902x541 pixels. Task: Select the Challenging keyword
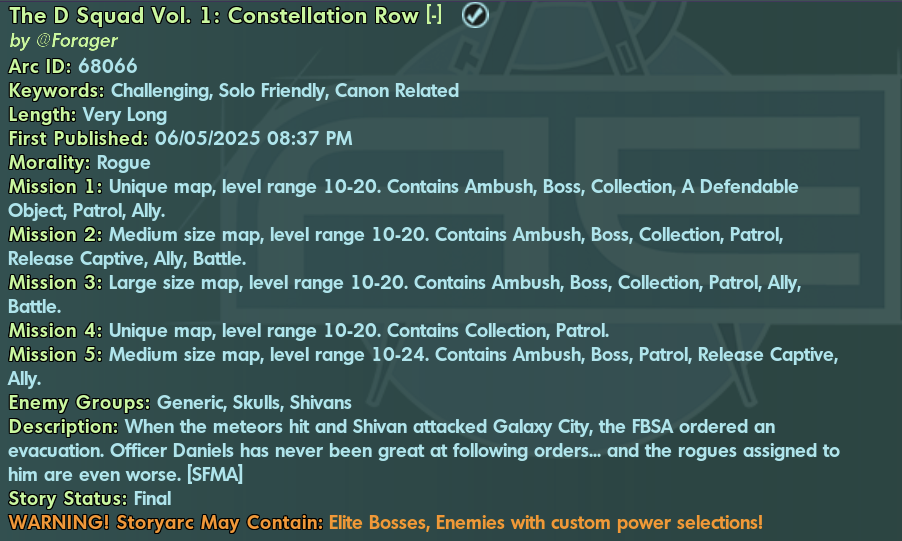pyautogui.click(x=160, y=91)
